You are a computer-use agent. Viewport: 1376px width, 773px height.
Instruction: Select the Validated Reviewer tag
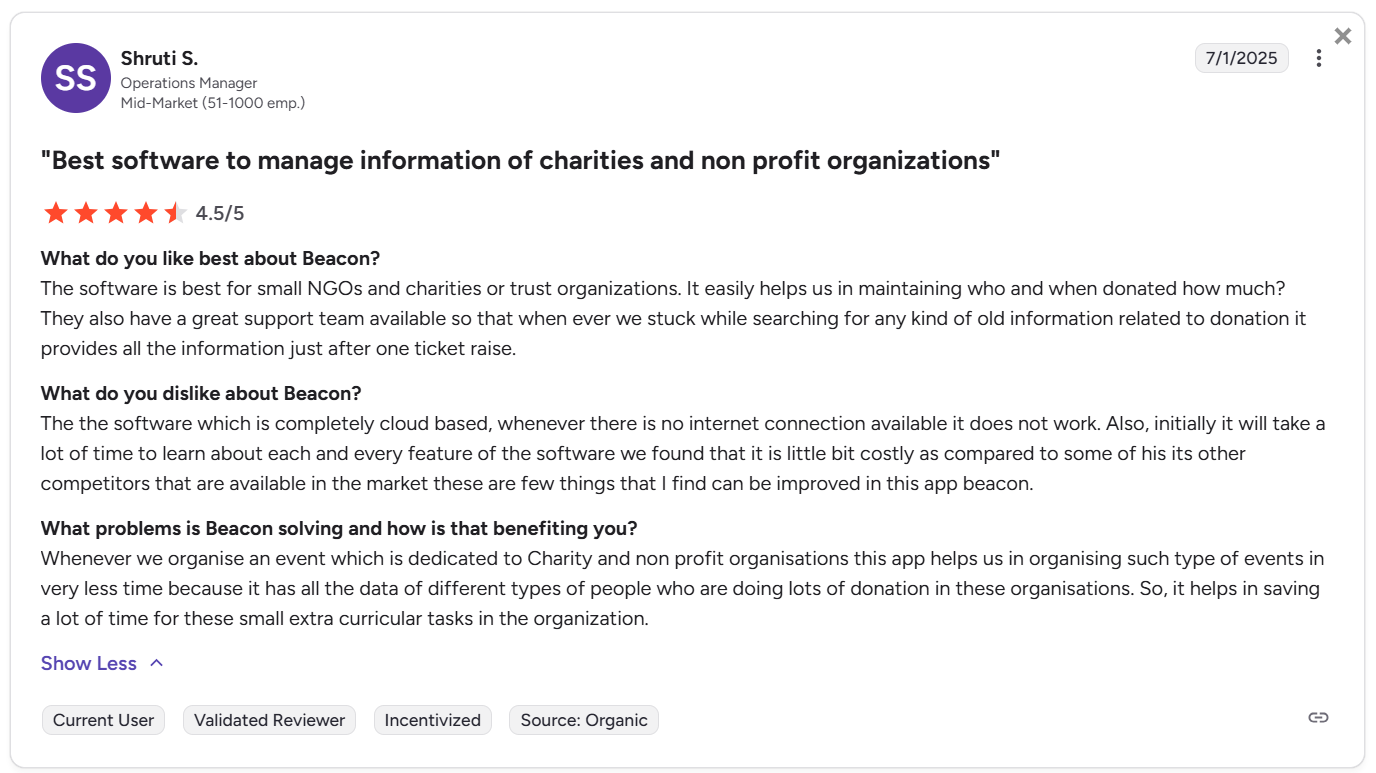pyautogui.click(x=269, y=720)
